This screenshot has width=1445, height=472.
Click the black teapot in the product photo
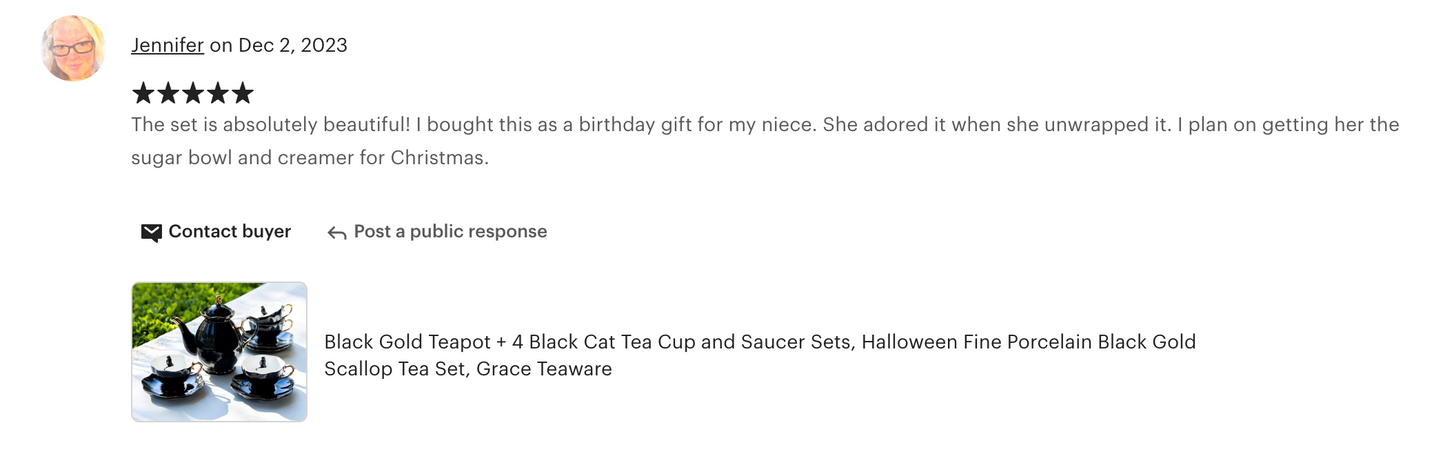[215, 333]
